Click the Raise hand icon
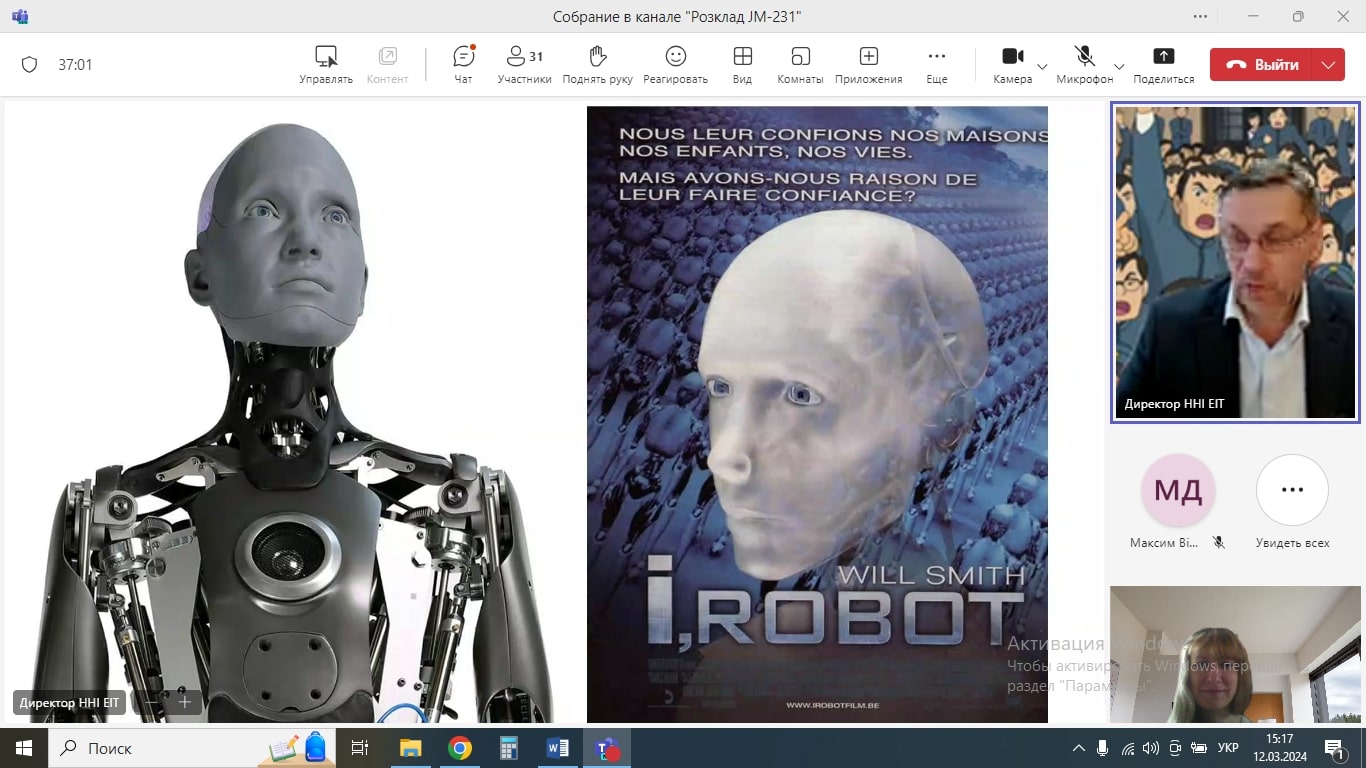1366x768 pixels. click(597, 64)
